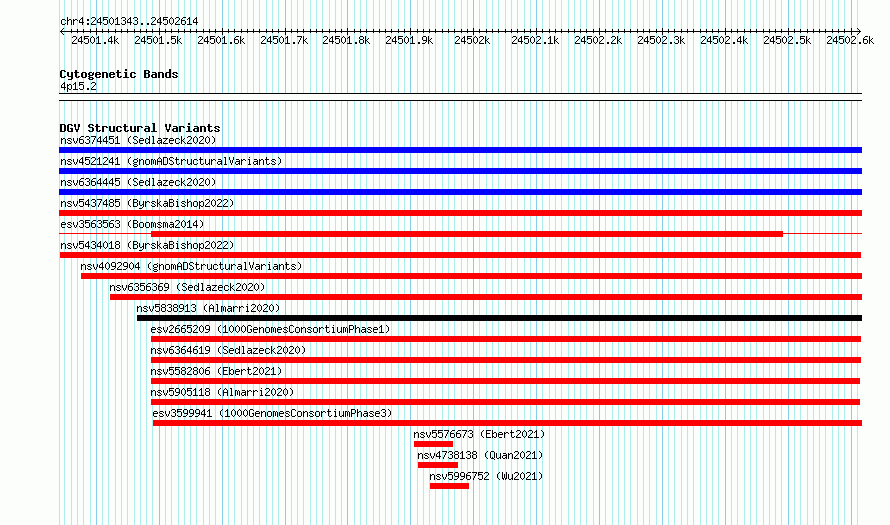
Task: Click nsv4092904 (gnomADStructuralVariants) label
Action: click(191, 266)
